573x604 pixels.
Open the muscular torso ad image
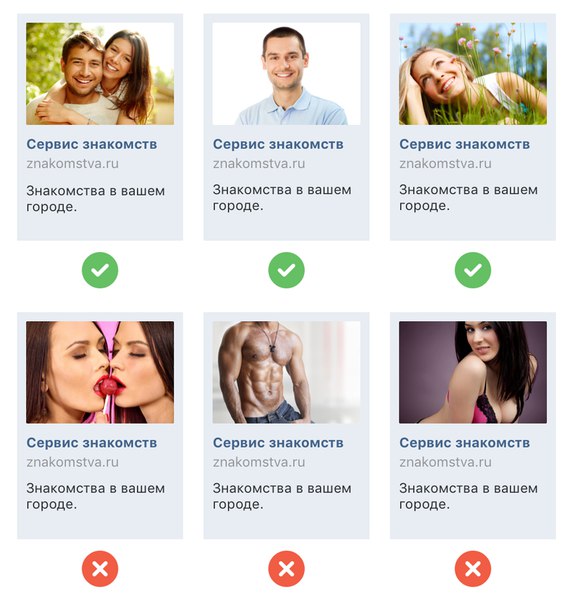[286, 372]
